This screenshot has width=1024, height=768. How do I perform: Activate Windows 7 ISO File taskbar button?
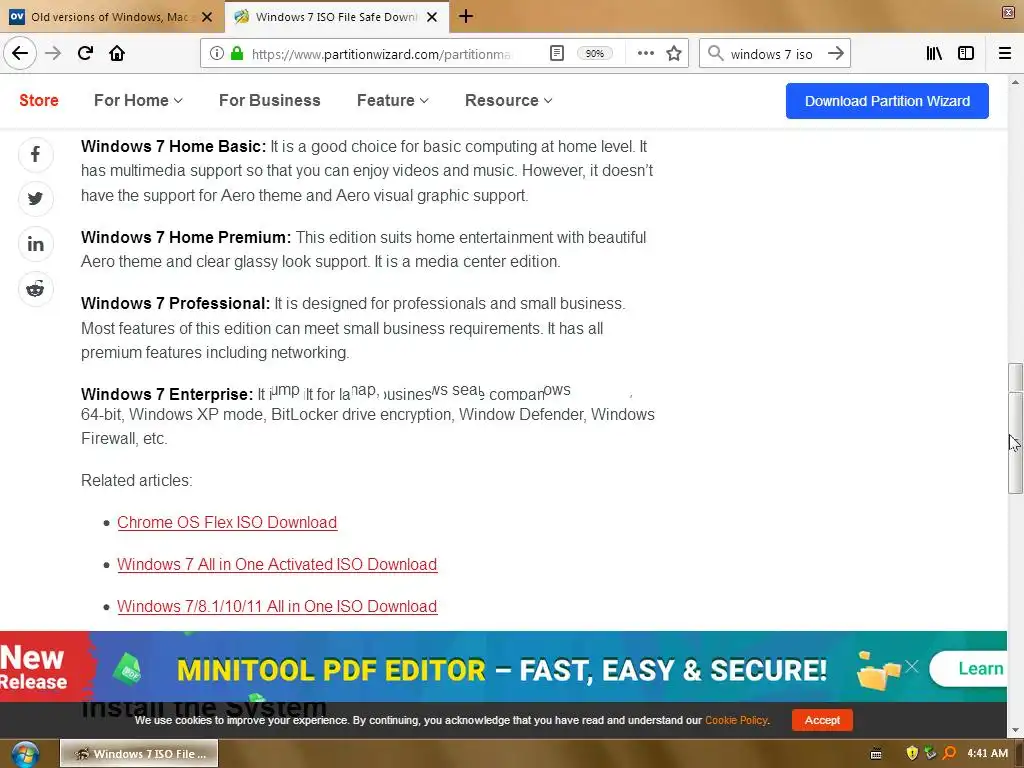[139, 754]
